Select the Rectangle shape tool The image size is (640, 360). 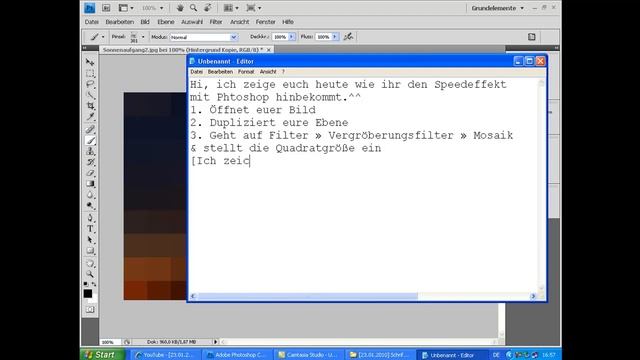click(x=90, y=251)
